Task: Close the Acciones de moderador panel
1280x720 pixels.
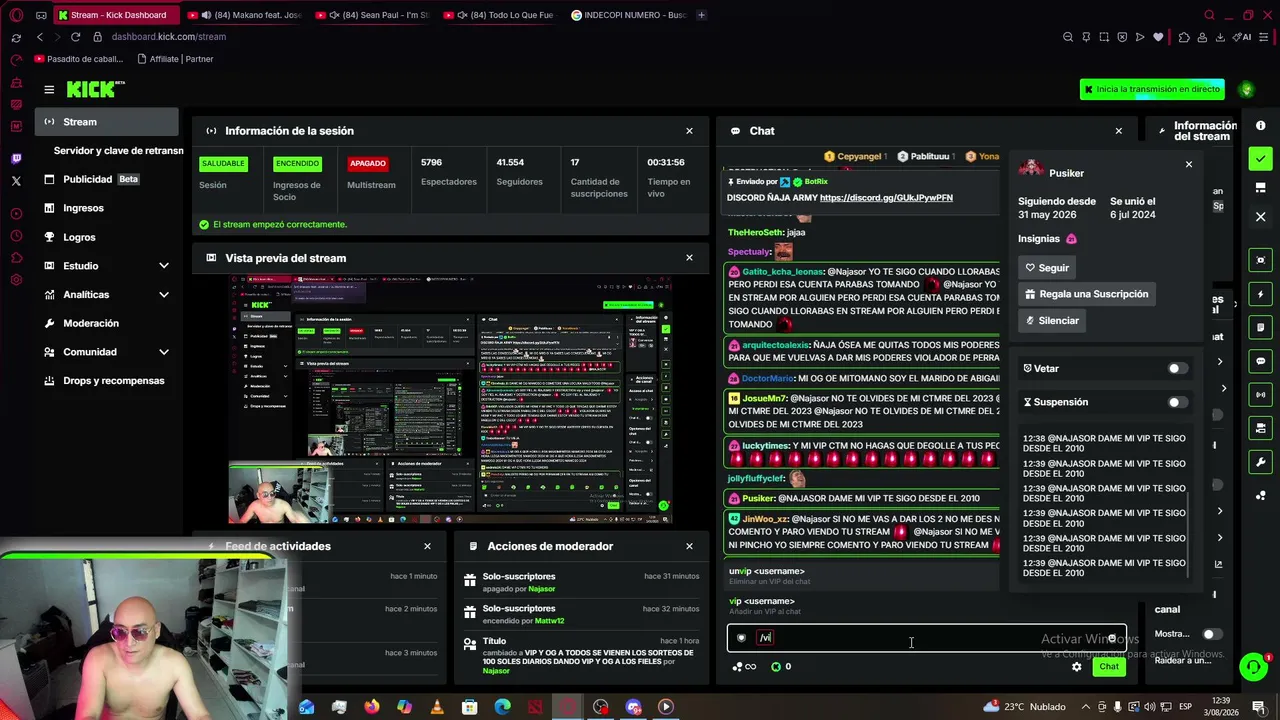Action: click(x=689, y=546)
